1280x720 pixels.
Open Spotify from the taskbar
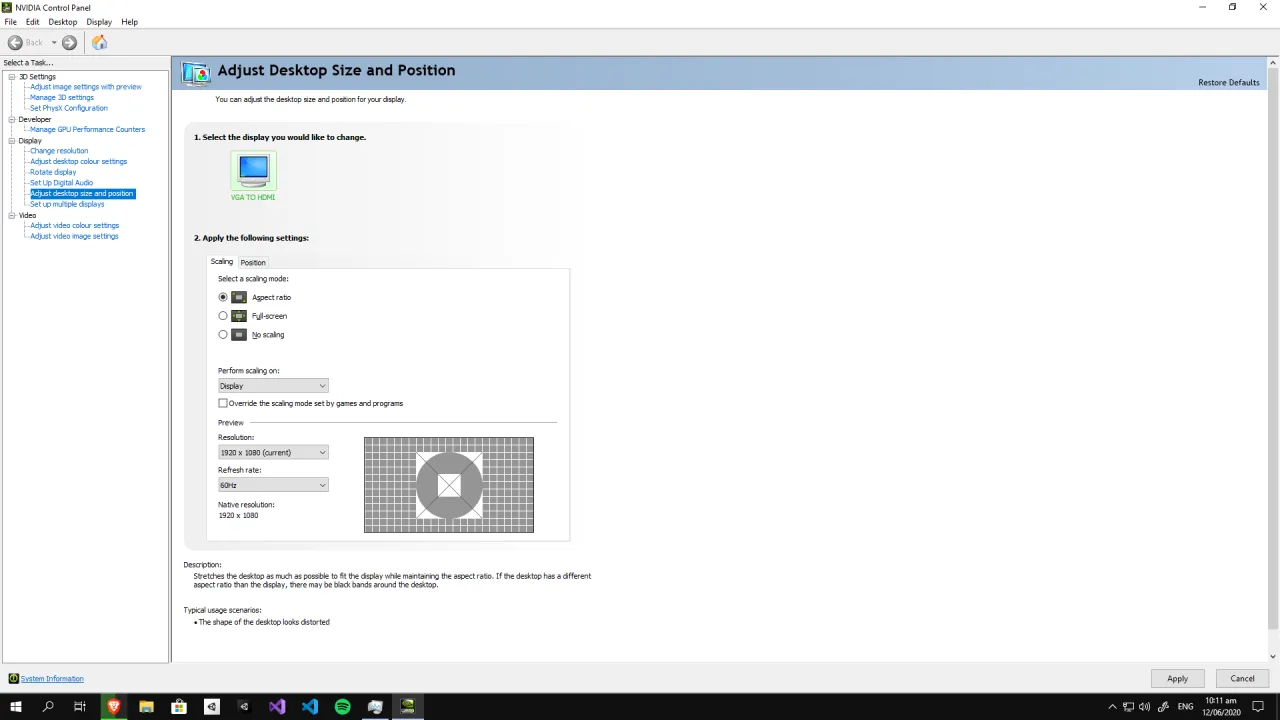(342, 707)
